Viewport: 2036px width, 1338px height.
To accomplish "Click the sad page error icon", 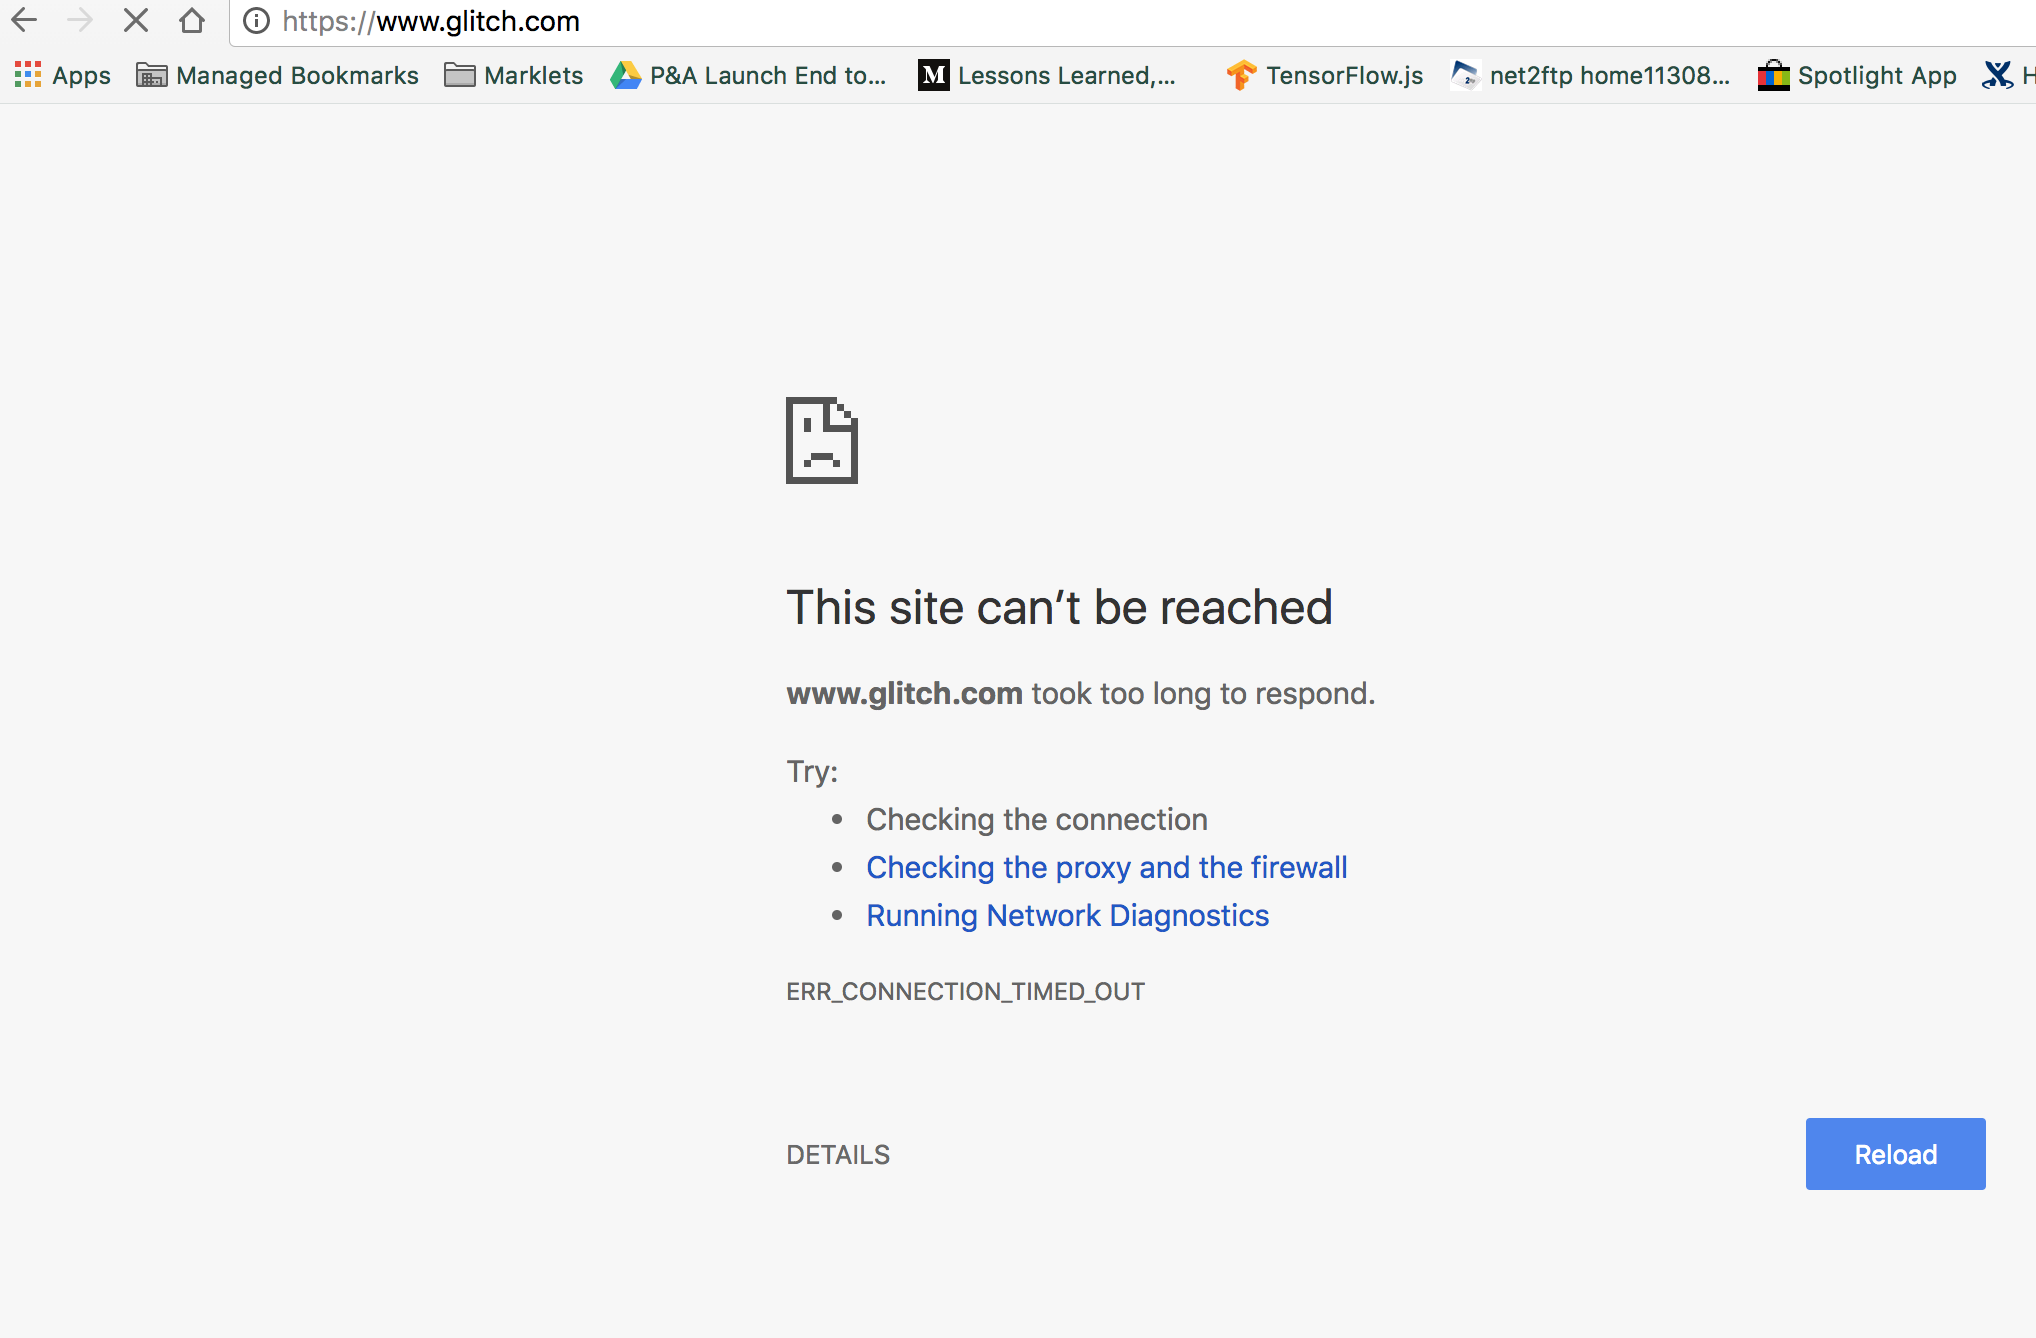I will click(821, 440).
